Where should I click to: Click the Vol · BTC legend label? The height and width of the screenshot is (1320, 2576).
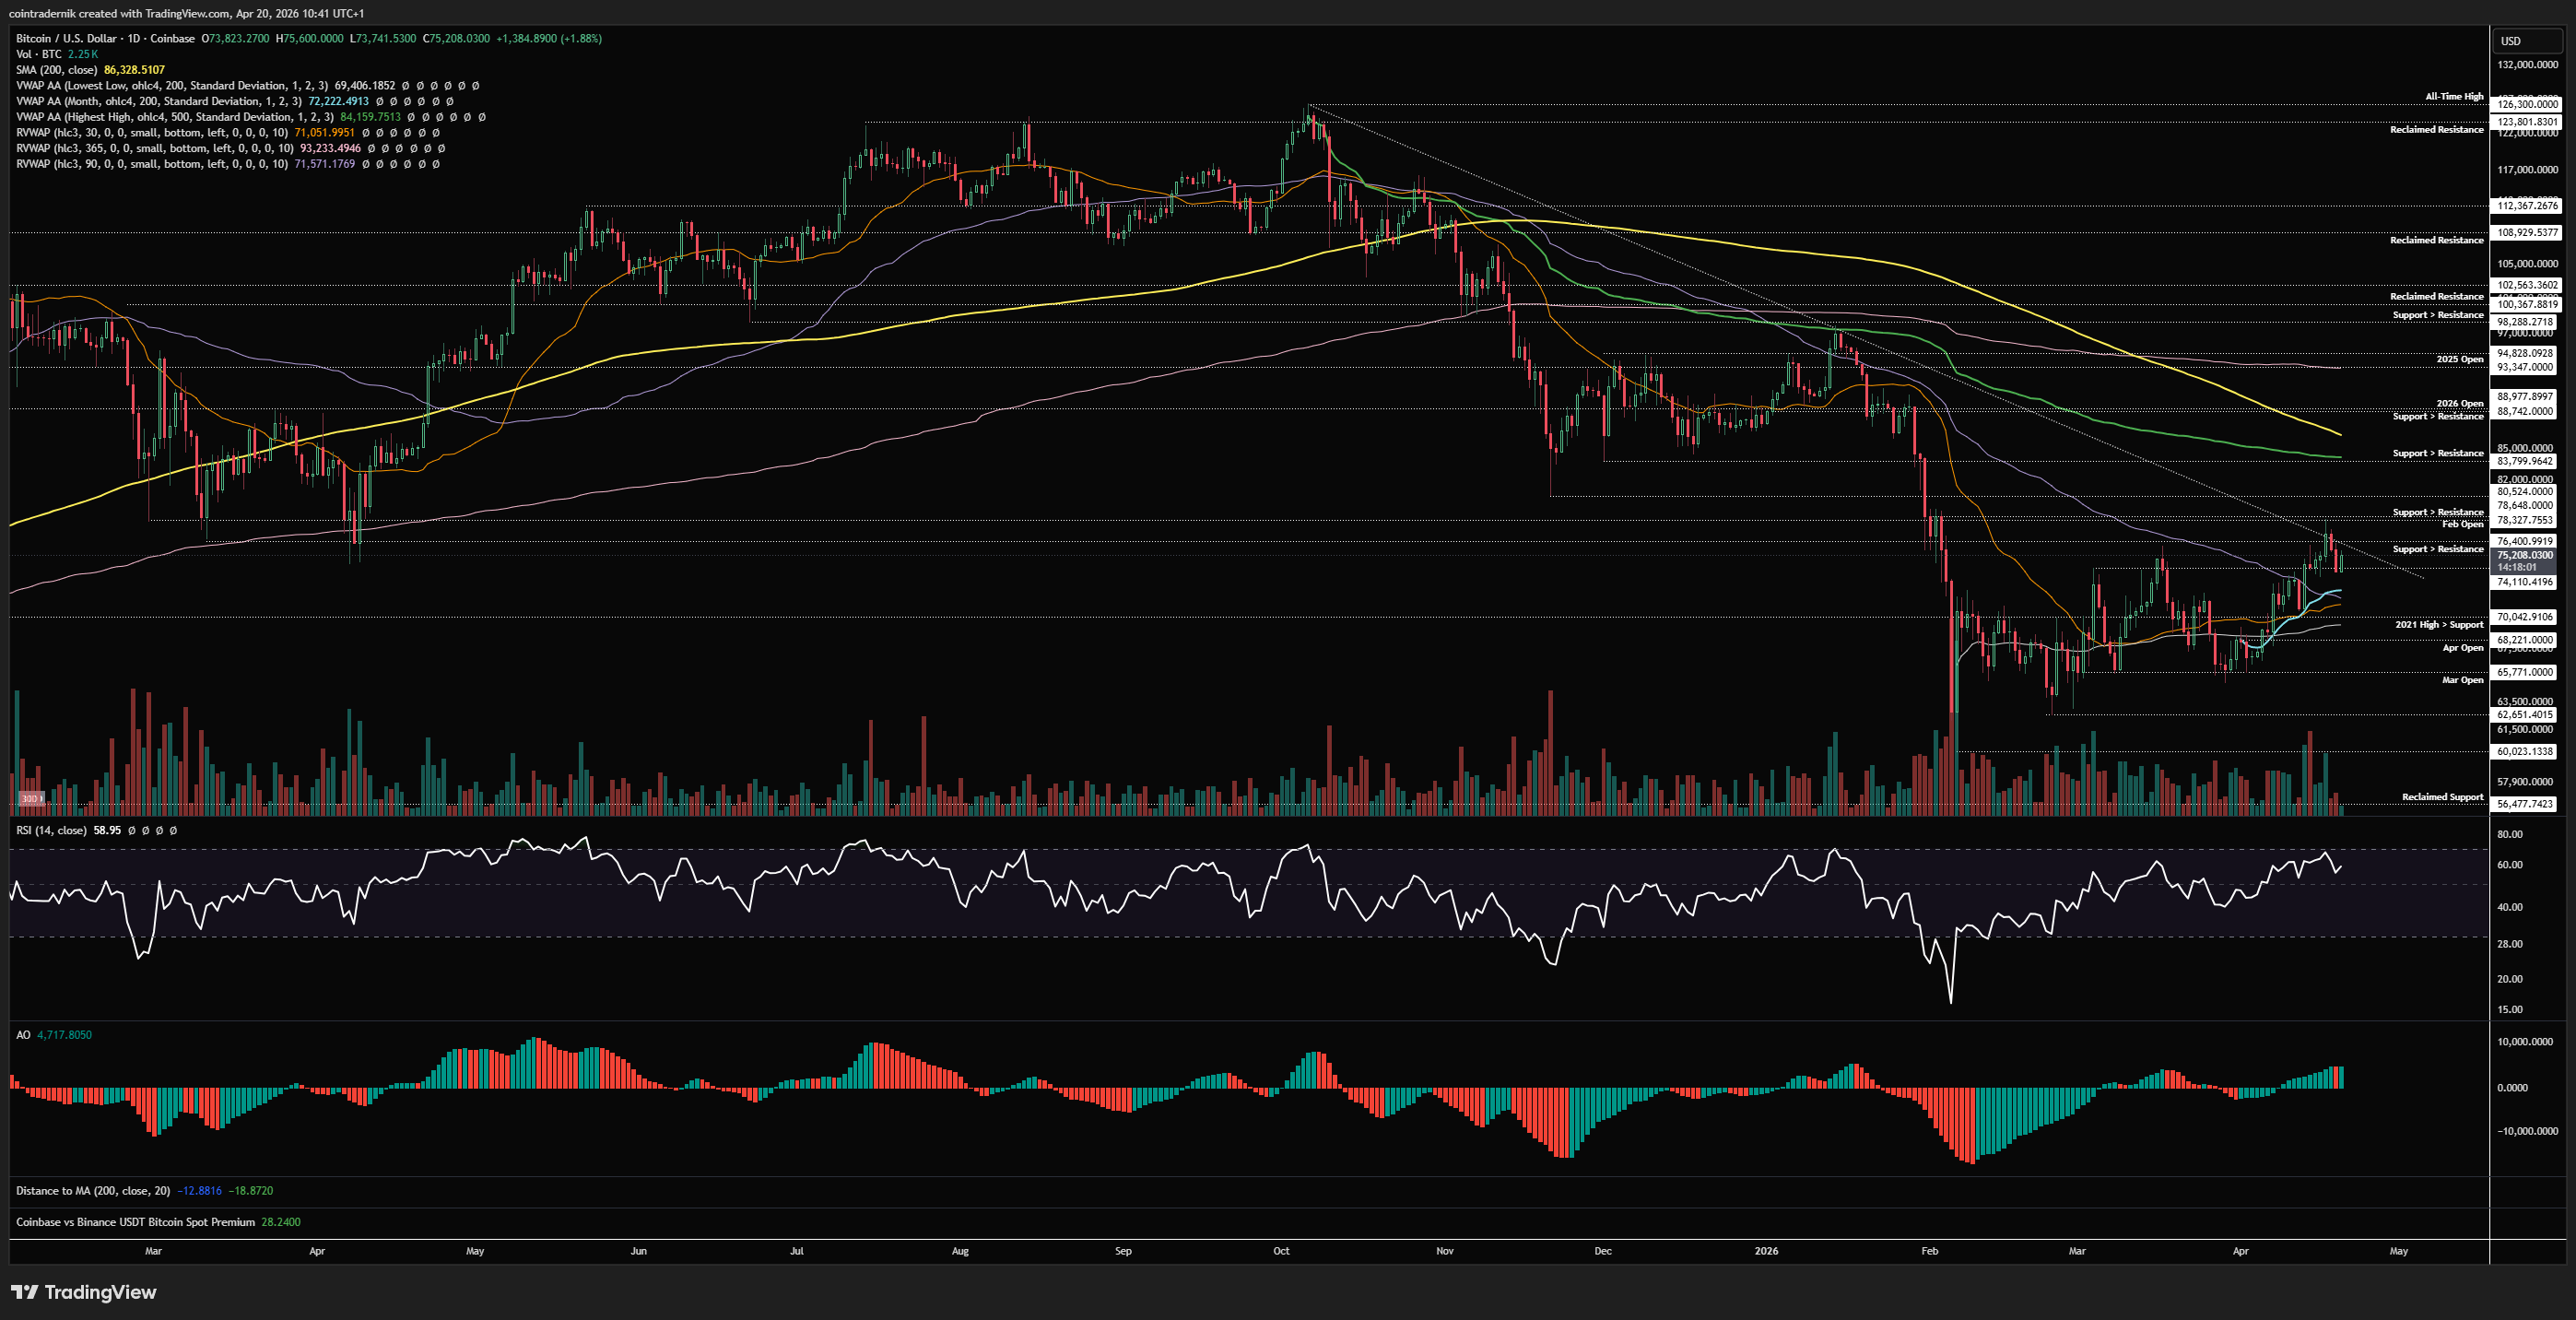[x=39, y=54]
